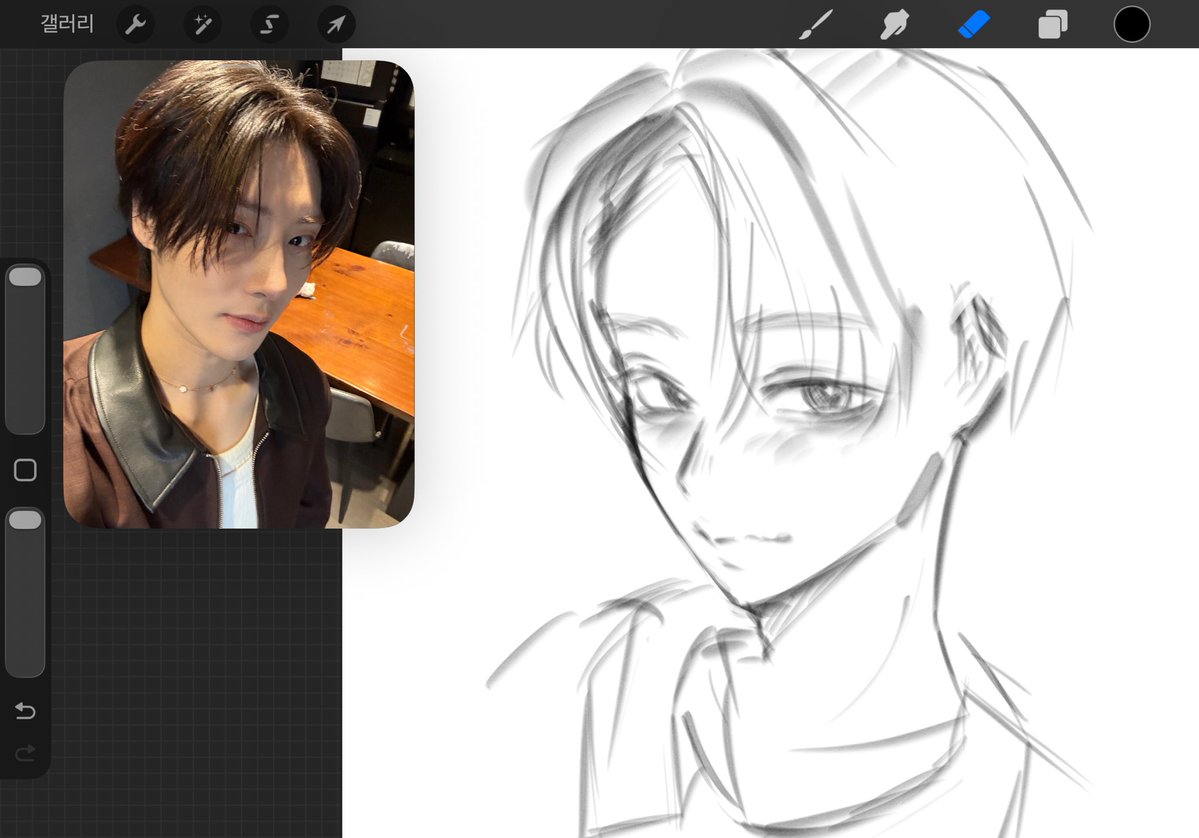Return to the 갤러리 gallery
The height and width of the screenshot is (838, 1199).
[67, 24]
